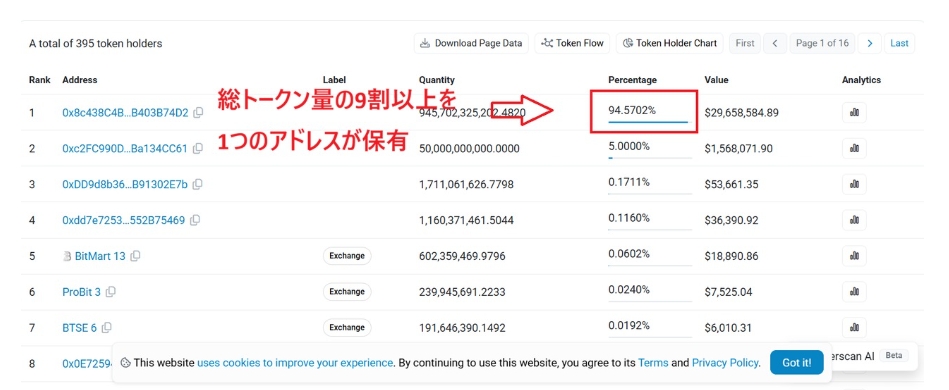Open Terms link in cookie banner

[x=653, y=363]
